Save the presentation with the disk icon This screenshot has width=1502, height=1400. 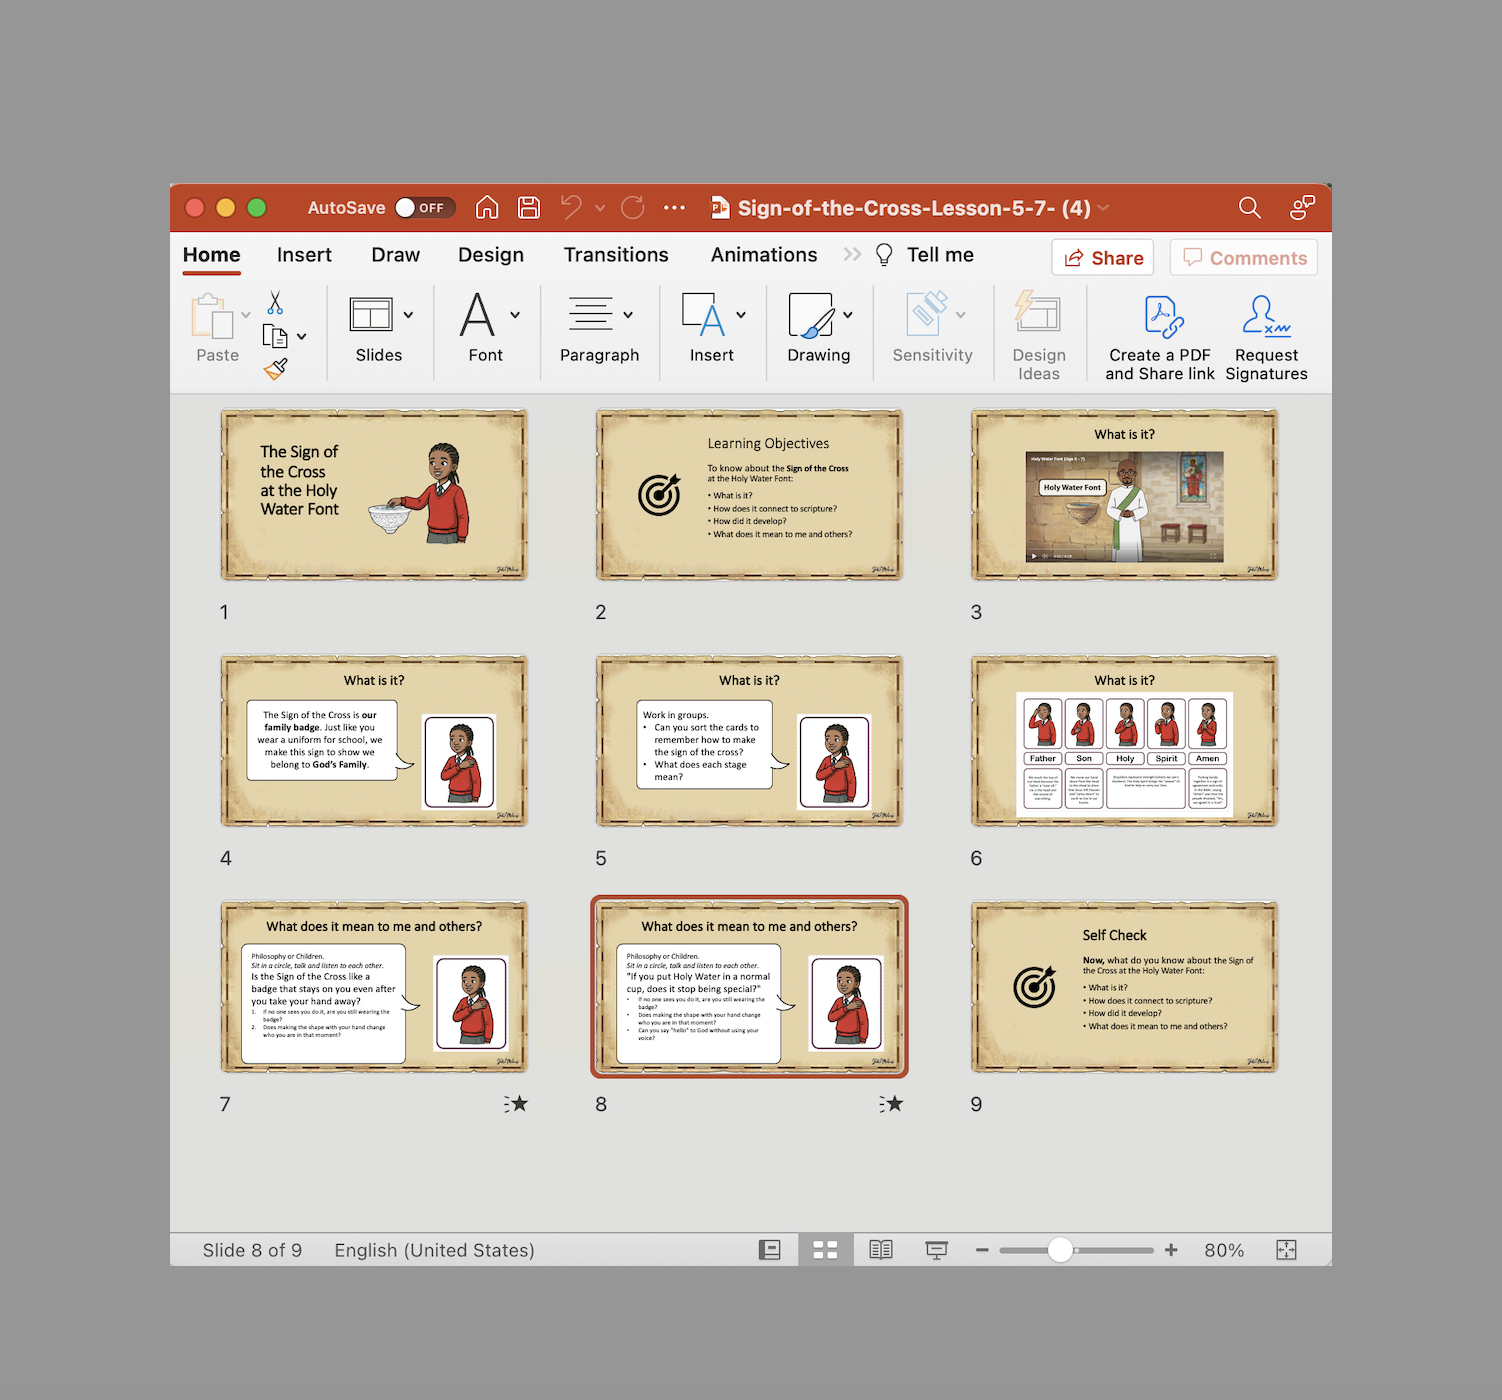(x=529, y=207)
